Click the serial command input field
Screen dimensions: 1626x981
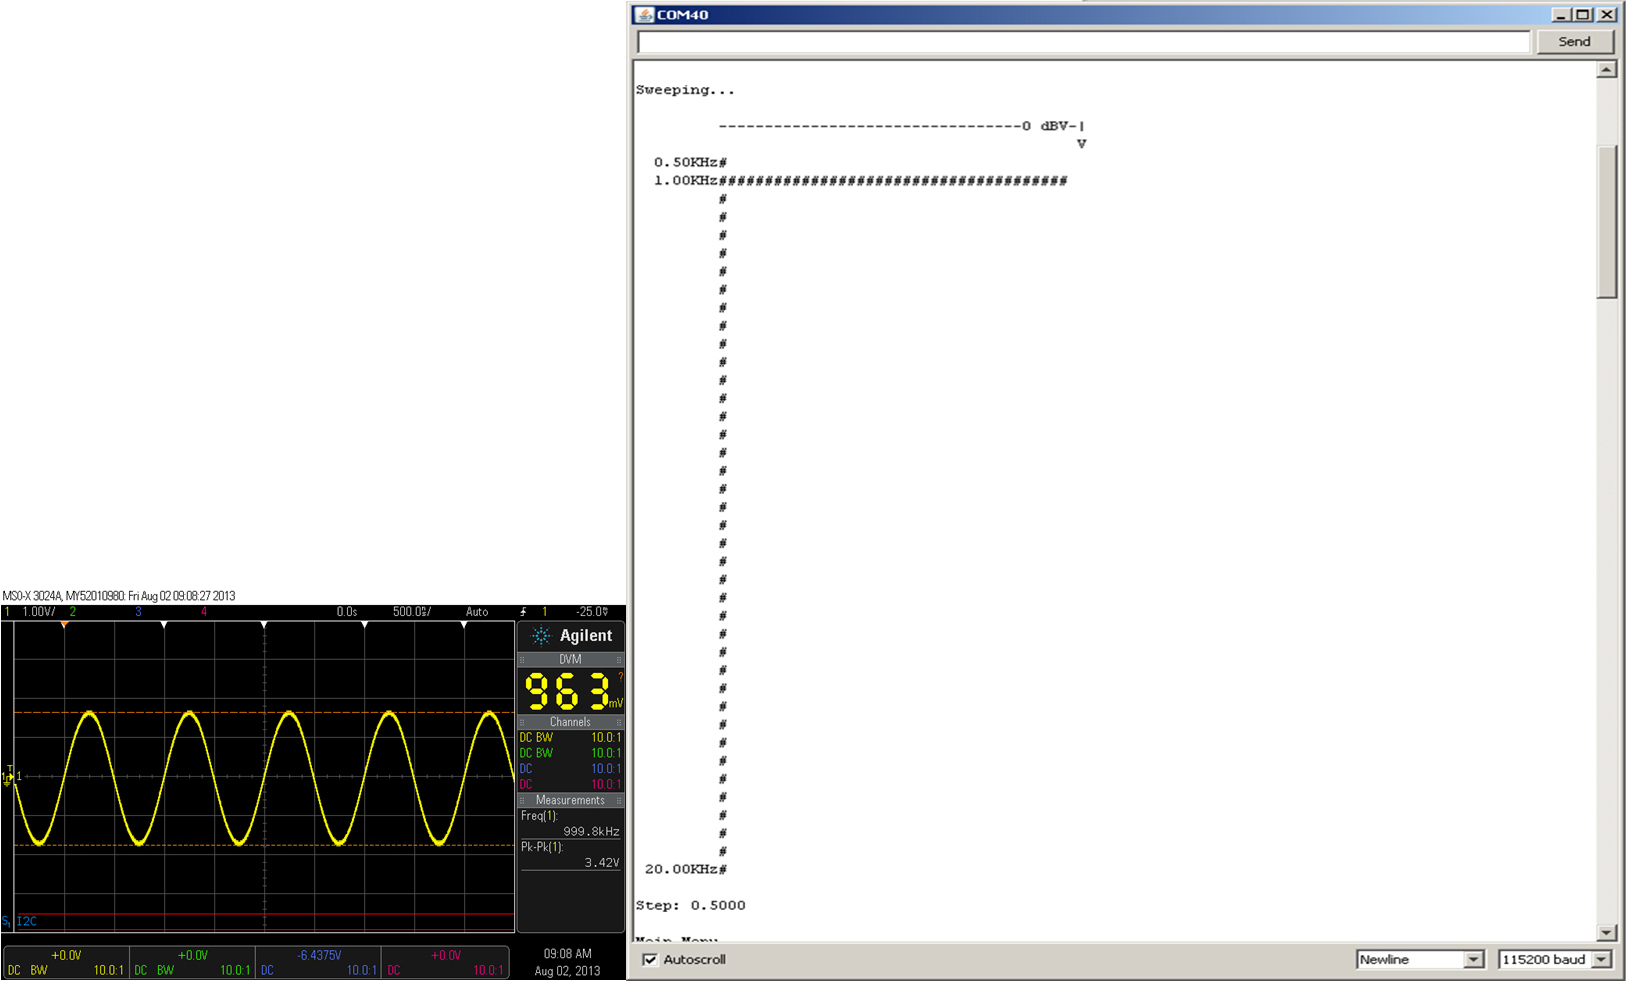(x=1084, y=42)
